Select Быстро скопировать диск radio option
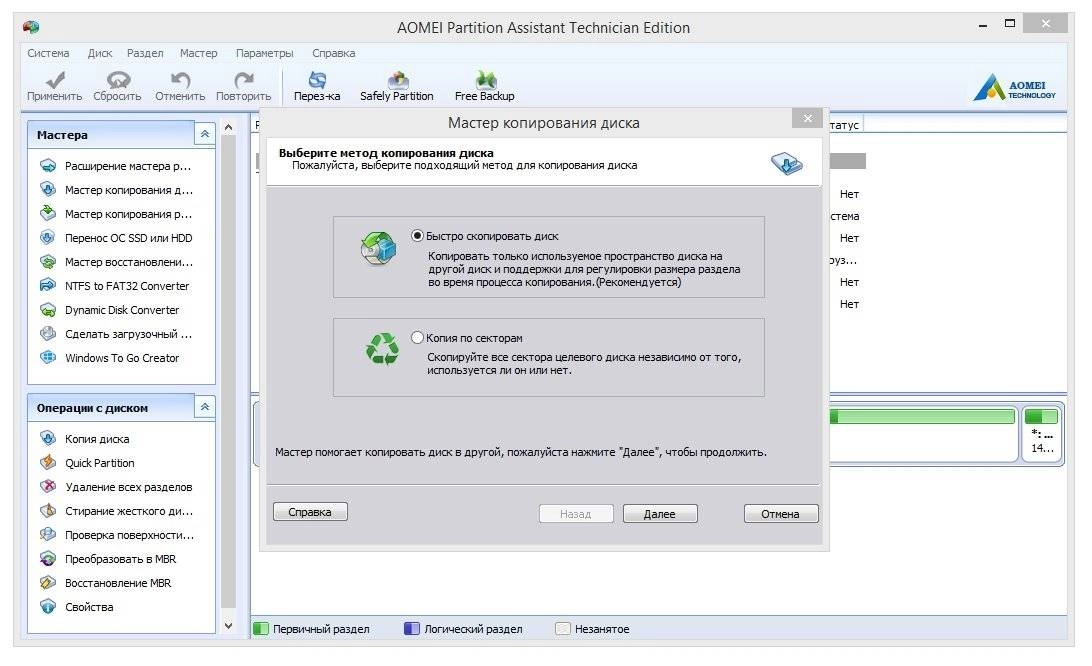This screenshot has width=1092, height=666. pos(417,235)
